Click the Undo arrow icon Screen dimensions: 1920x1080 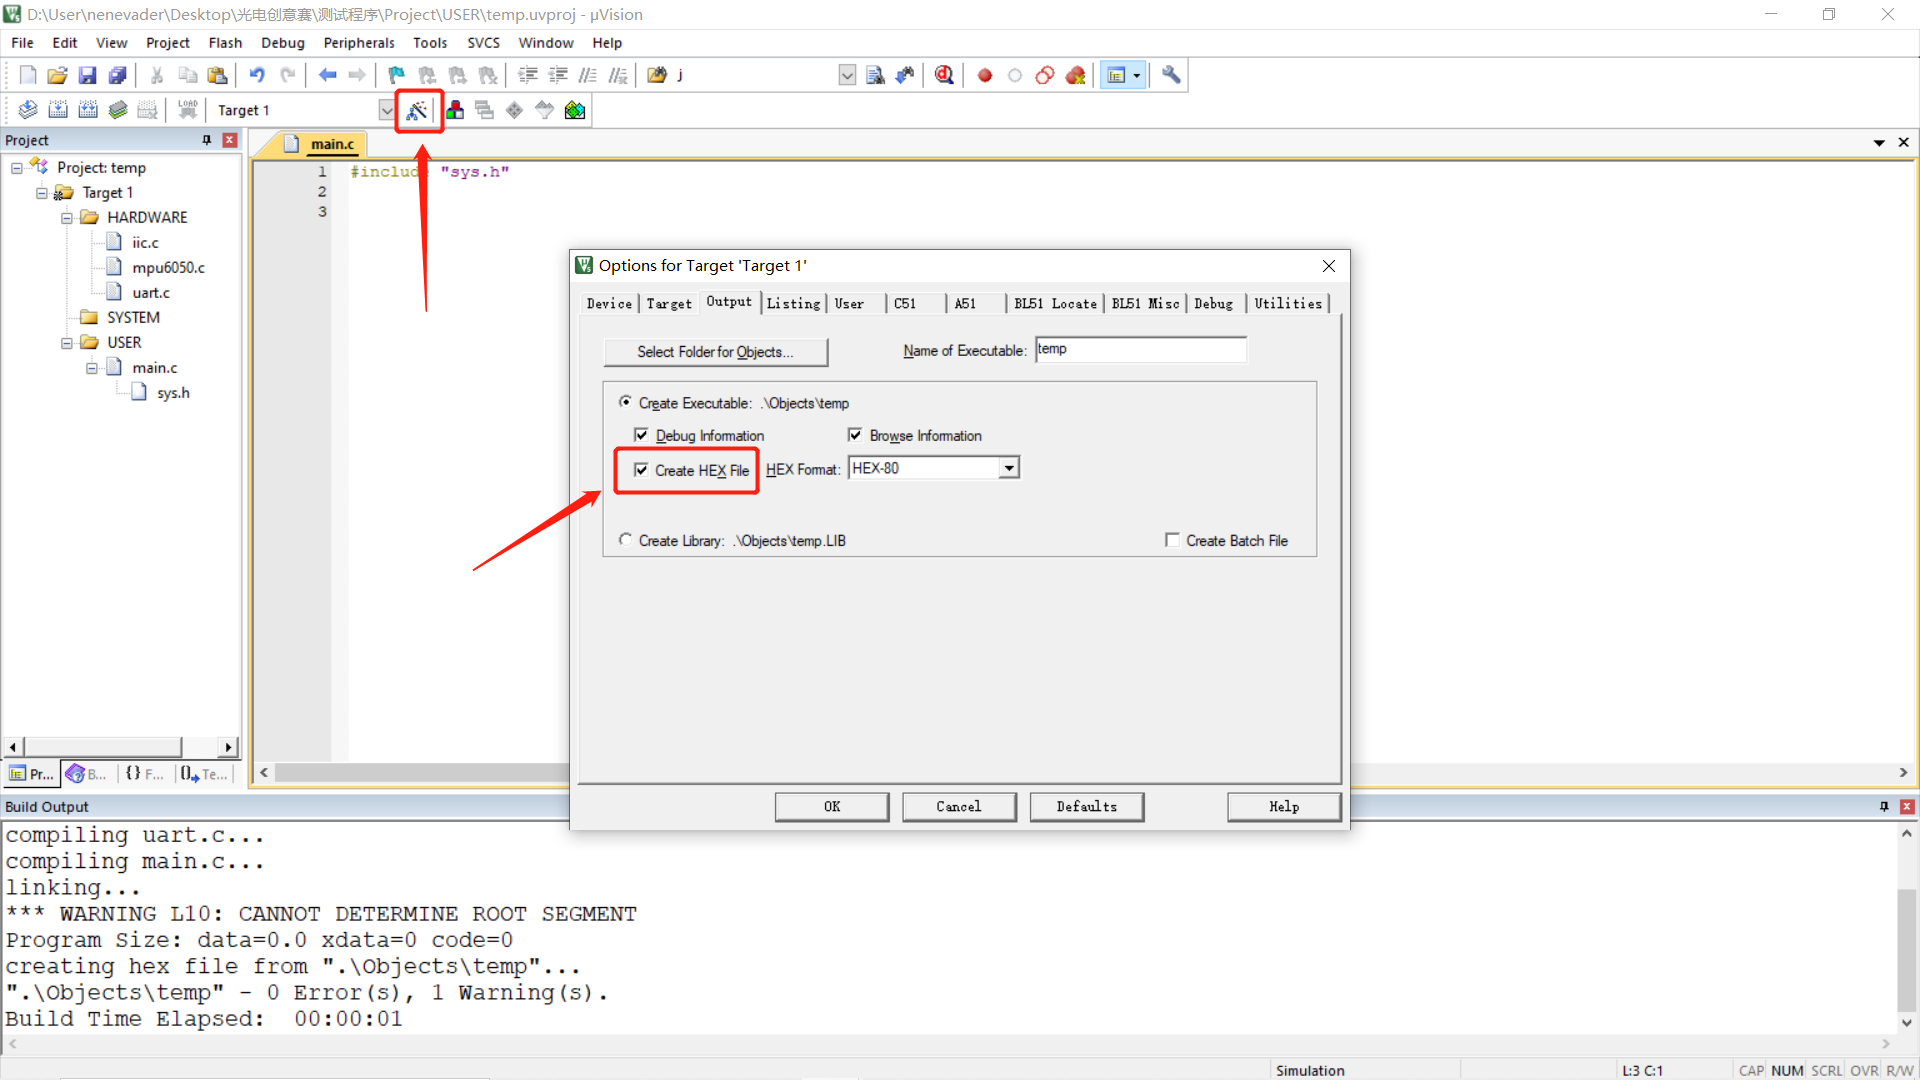point(257,75)
